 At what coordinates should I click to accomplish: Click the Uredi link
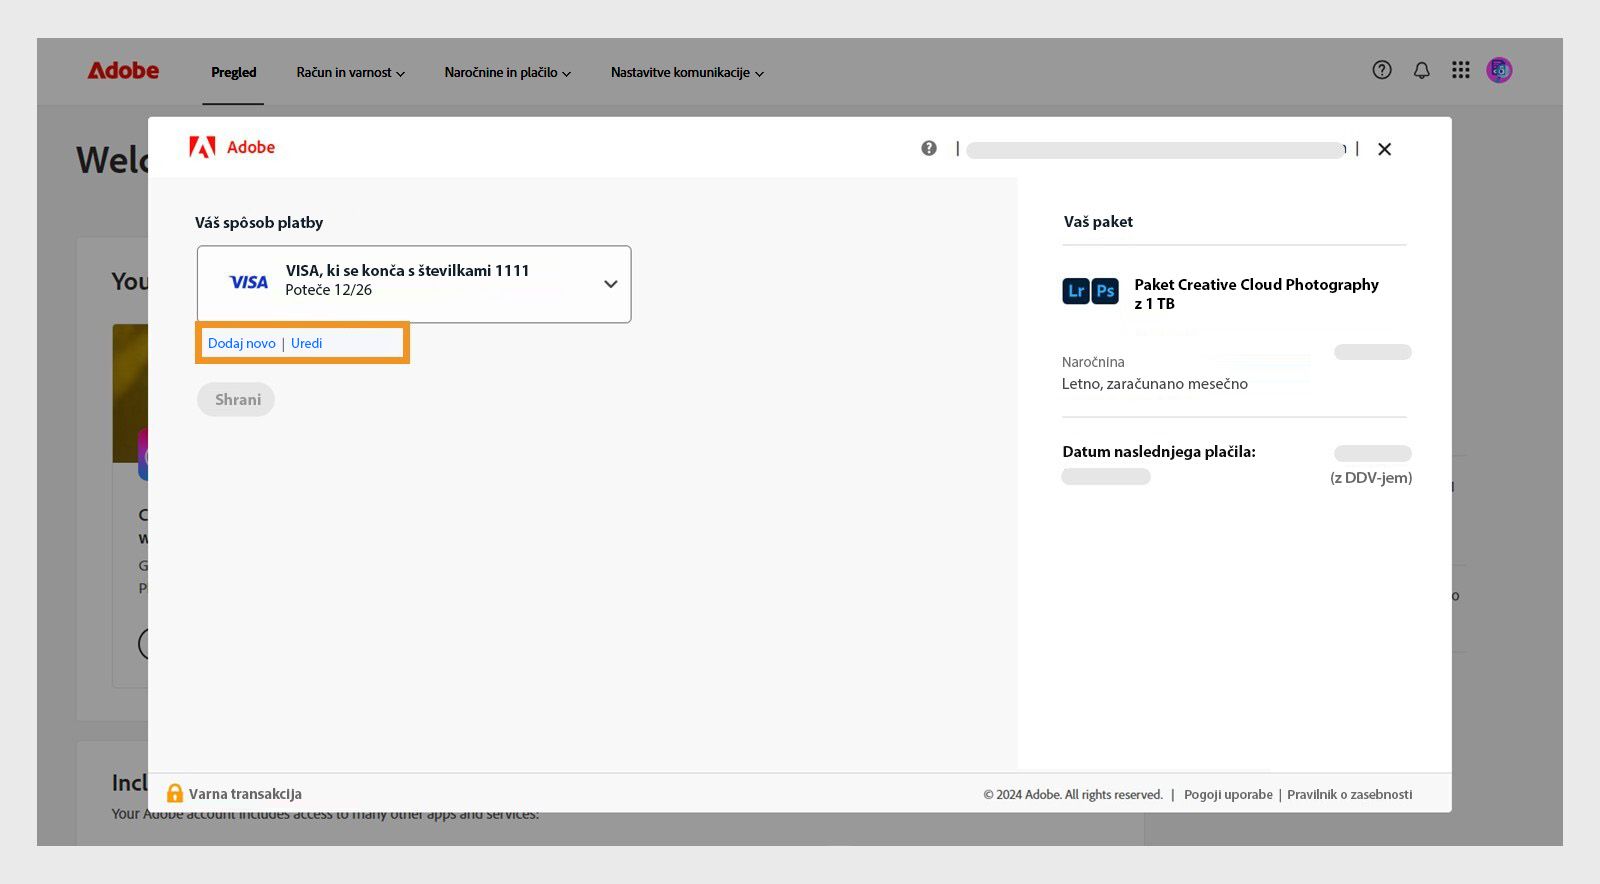click(x=306, y=343)
